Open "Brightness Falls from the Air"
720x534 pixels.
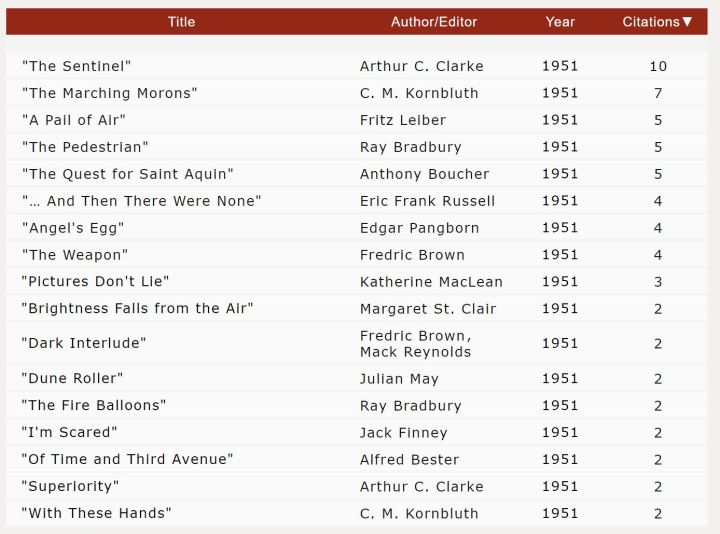point(138,309)
